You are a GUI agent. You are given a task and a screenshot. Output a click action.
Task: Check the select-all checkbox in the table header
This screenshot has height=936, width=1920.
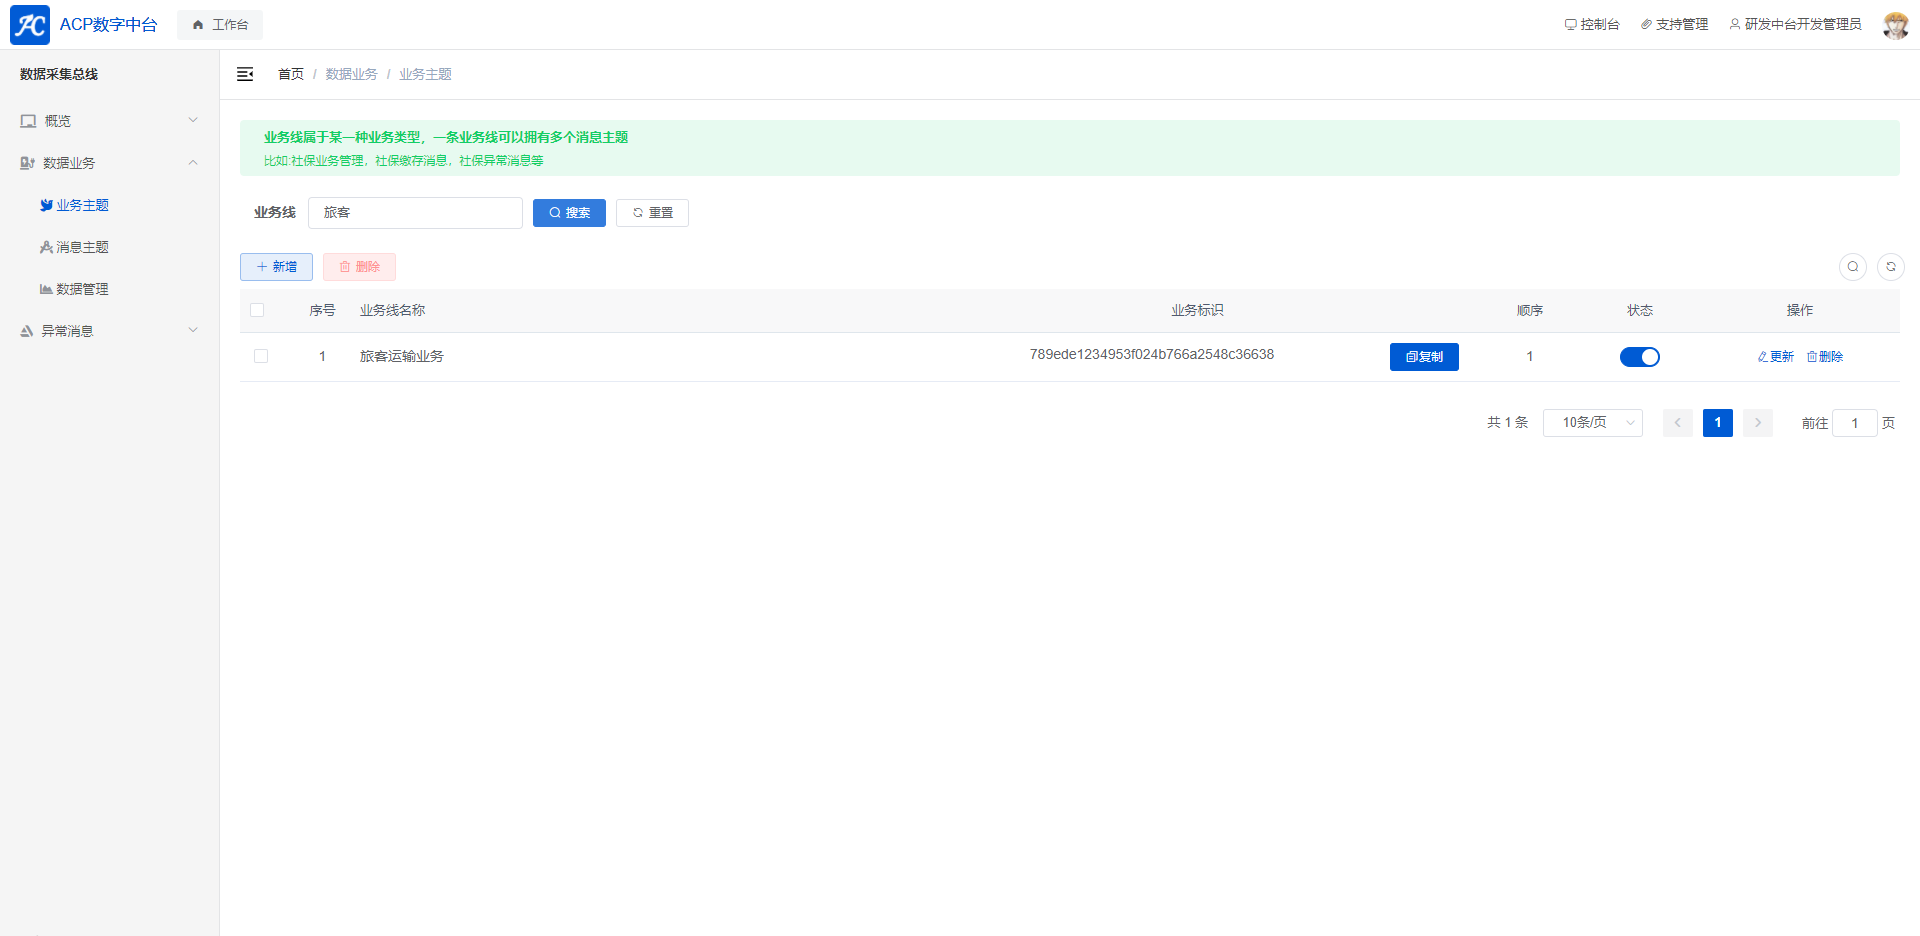click(257, 310)
